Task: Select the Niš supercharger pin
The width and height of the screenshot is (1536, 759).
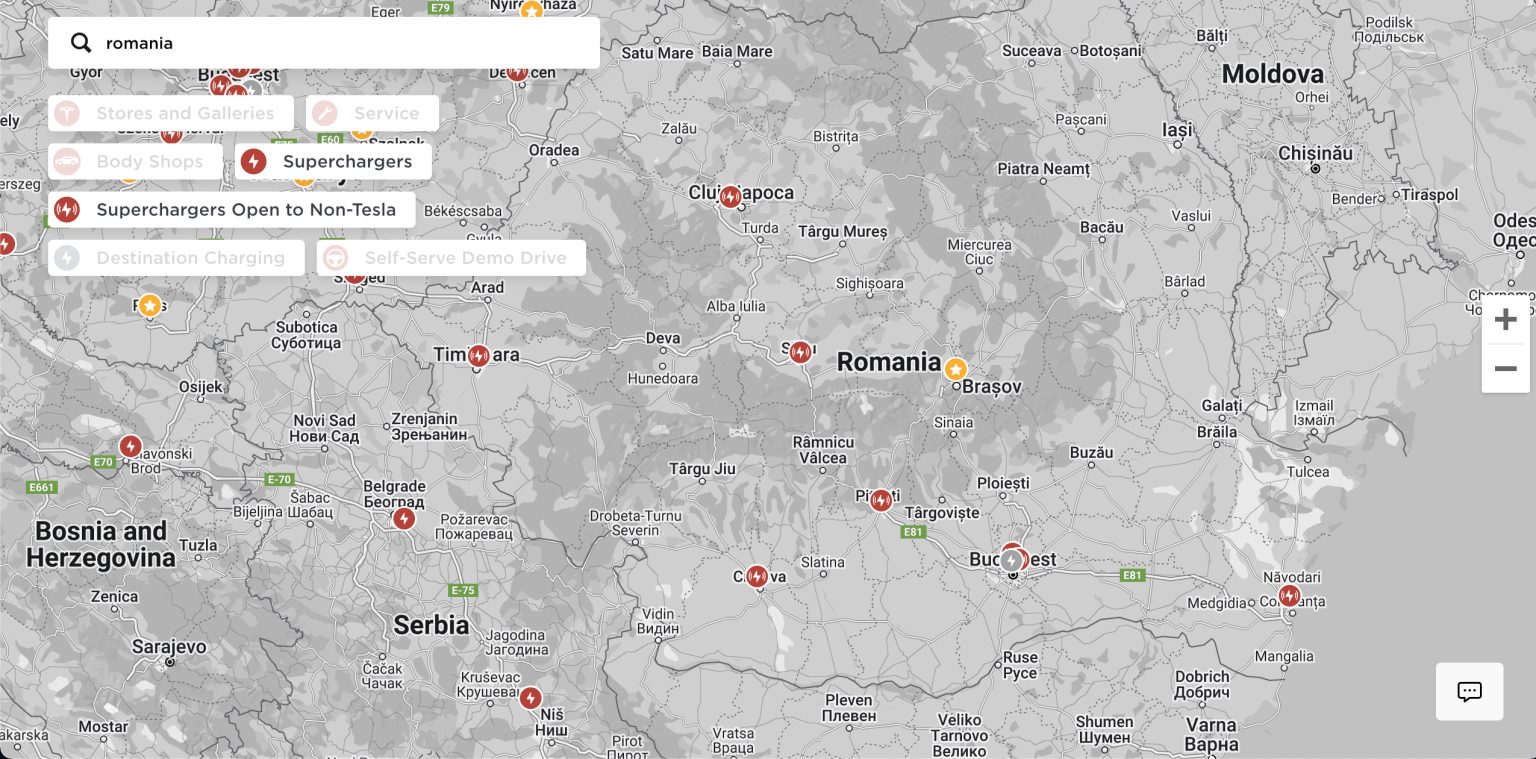Action: 530,697
